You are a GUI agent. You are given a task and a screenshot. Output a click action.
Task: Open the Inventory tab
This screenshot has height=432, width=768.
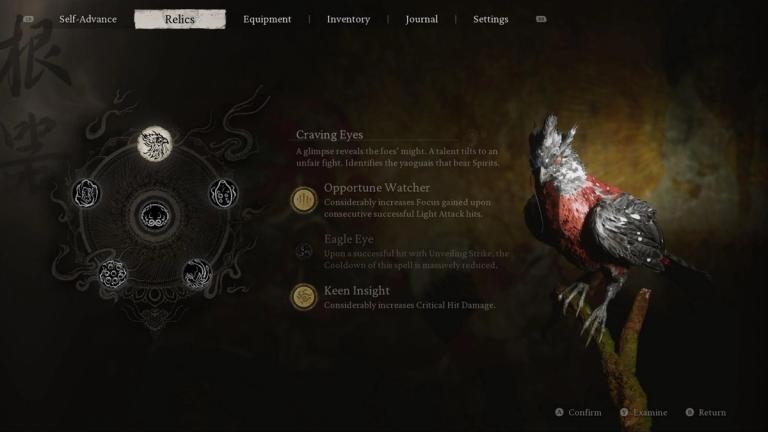pyautogui.click(x=348, y=19)
